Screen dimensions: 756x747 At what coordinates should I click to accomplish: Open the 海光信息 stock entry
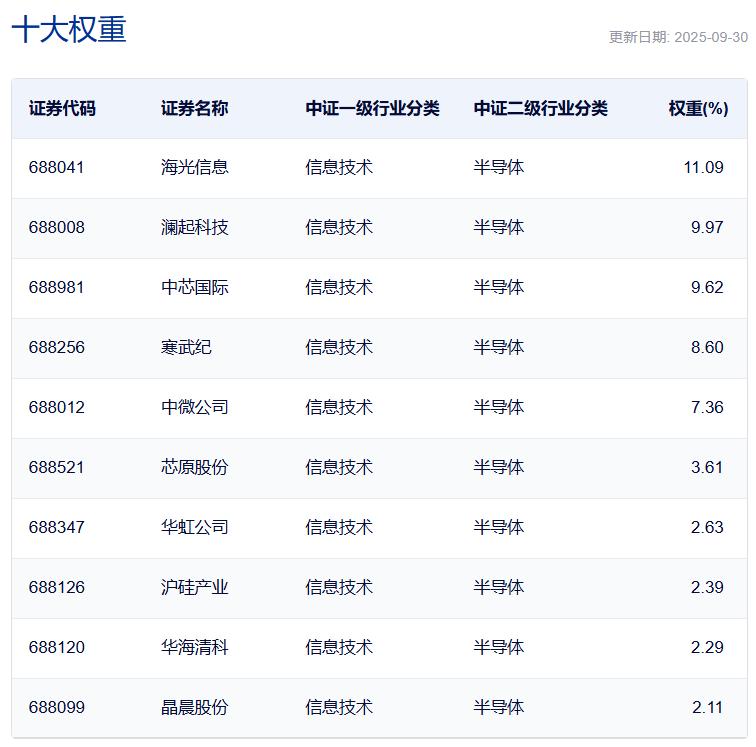[x=194, y=167]
